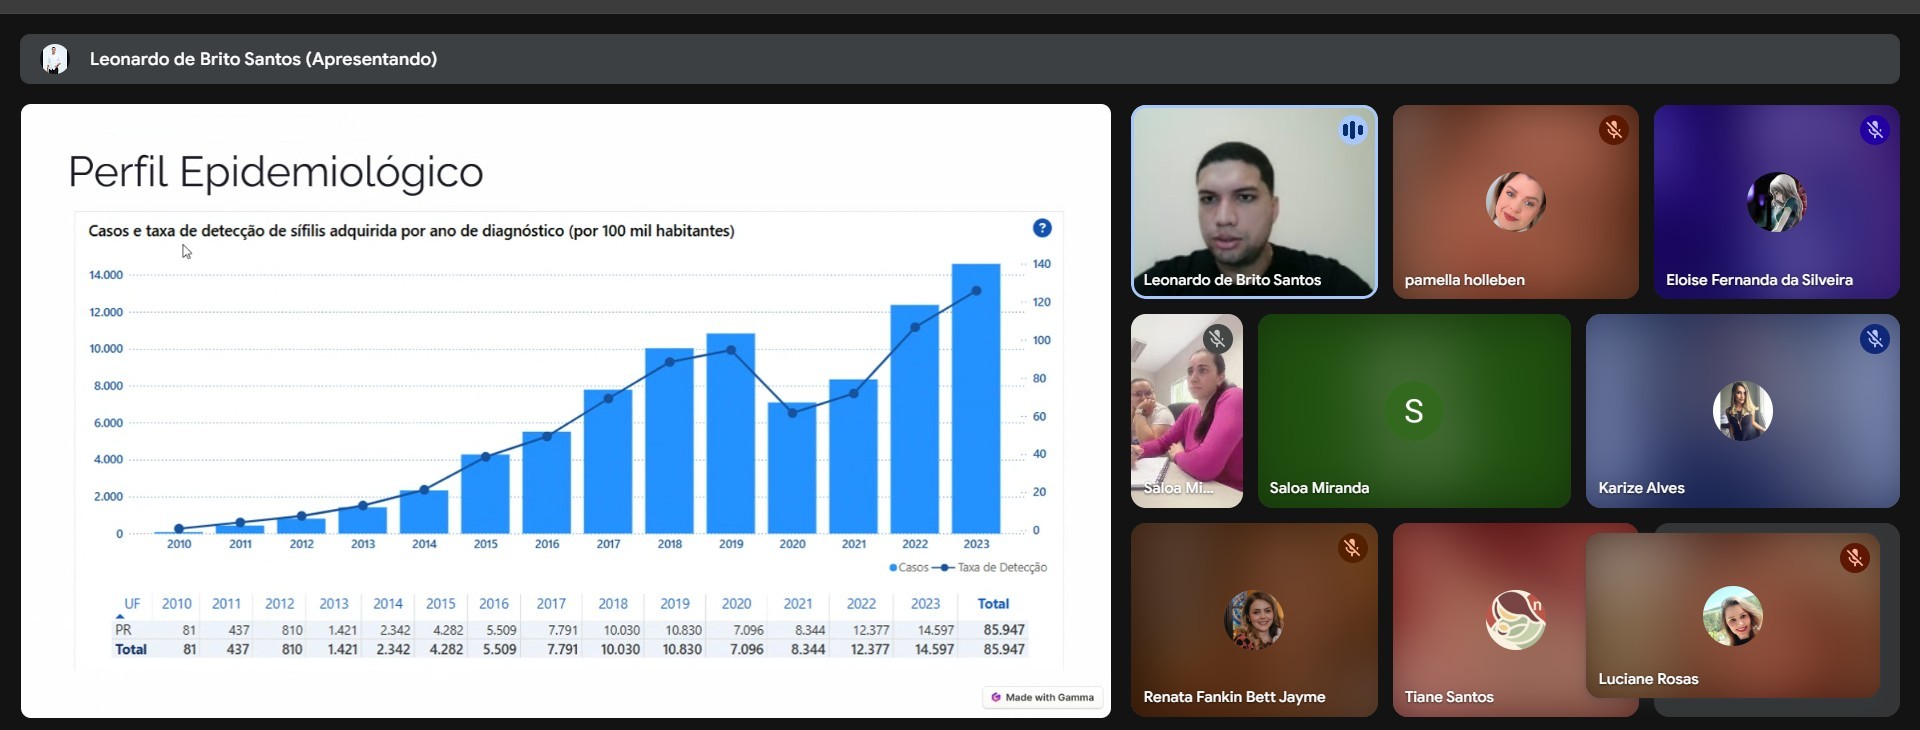Click the blue 2023 bar in the chart

[976, 400]
